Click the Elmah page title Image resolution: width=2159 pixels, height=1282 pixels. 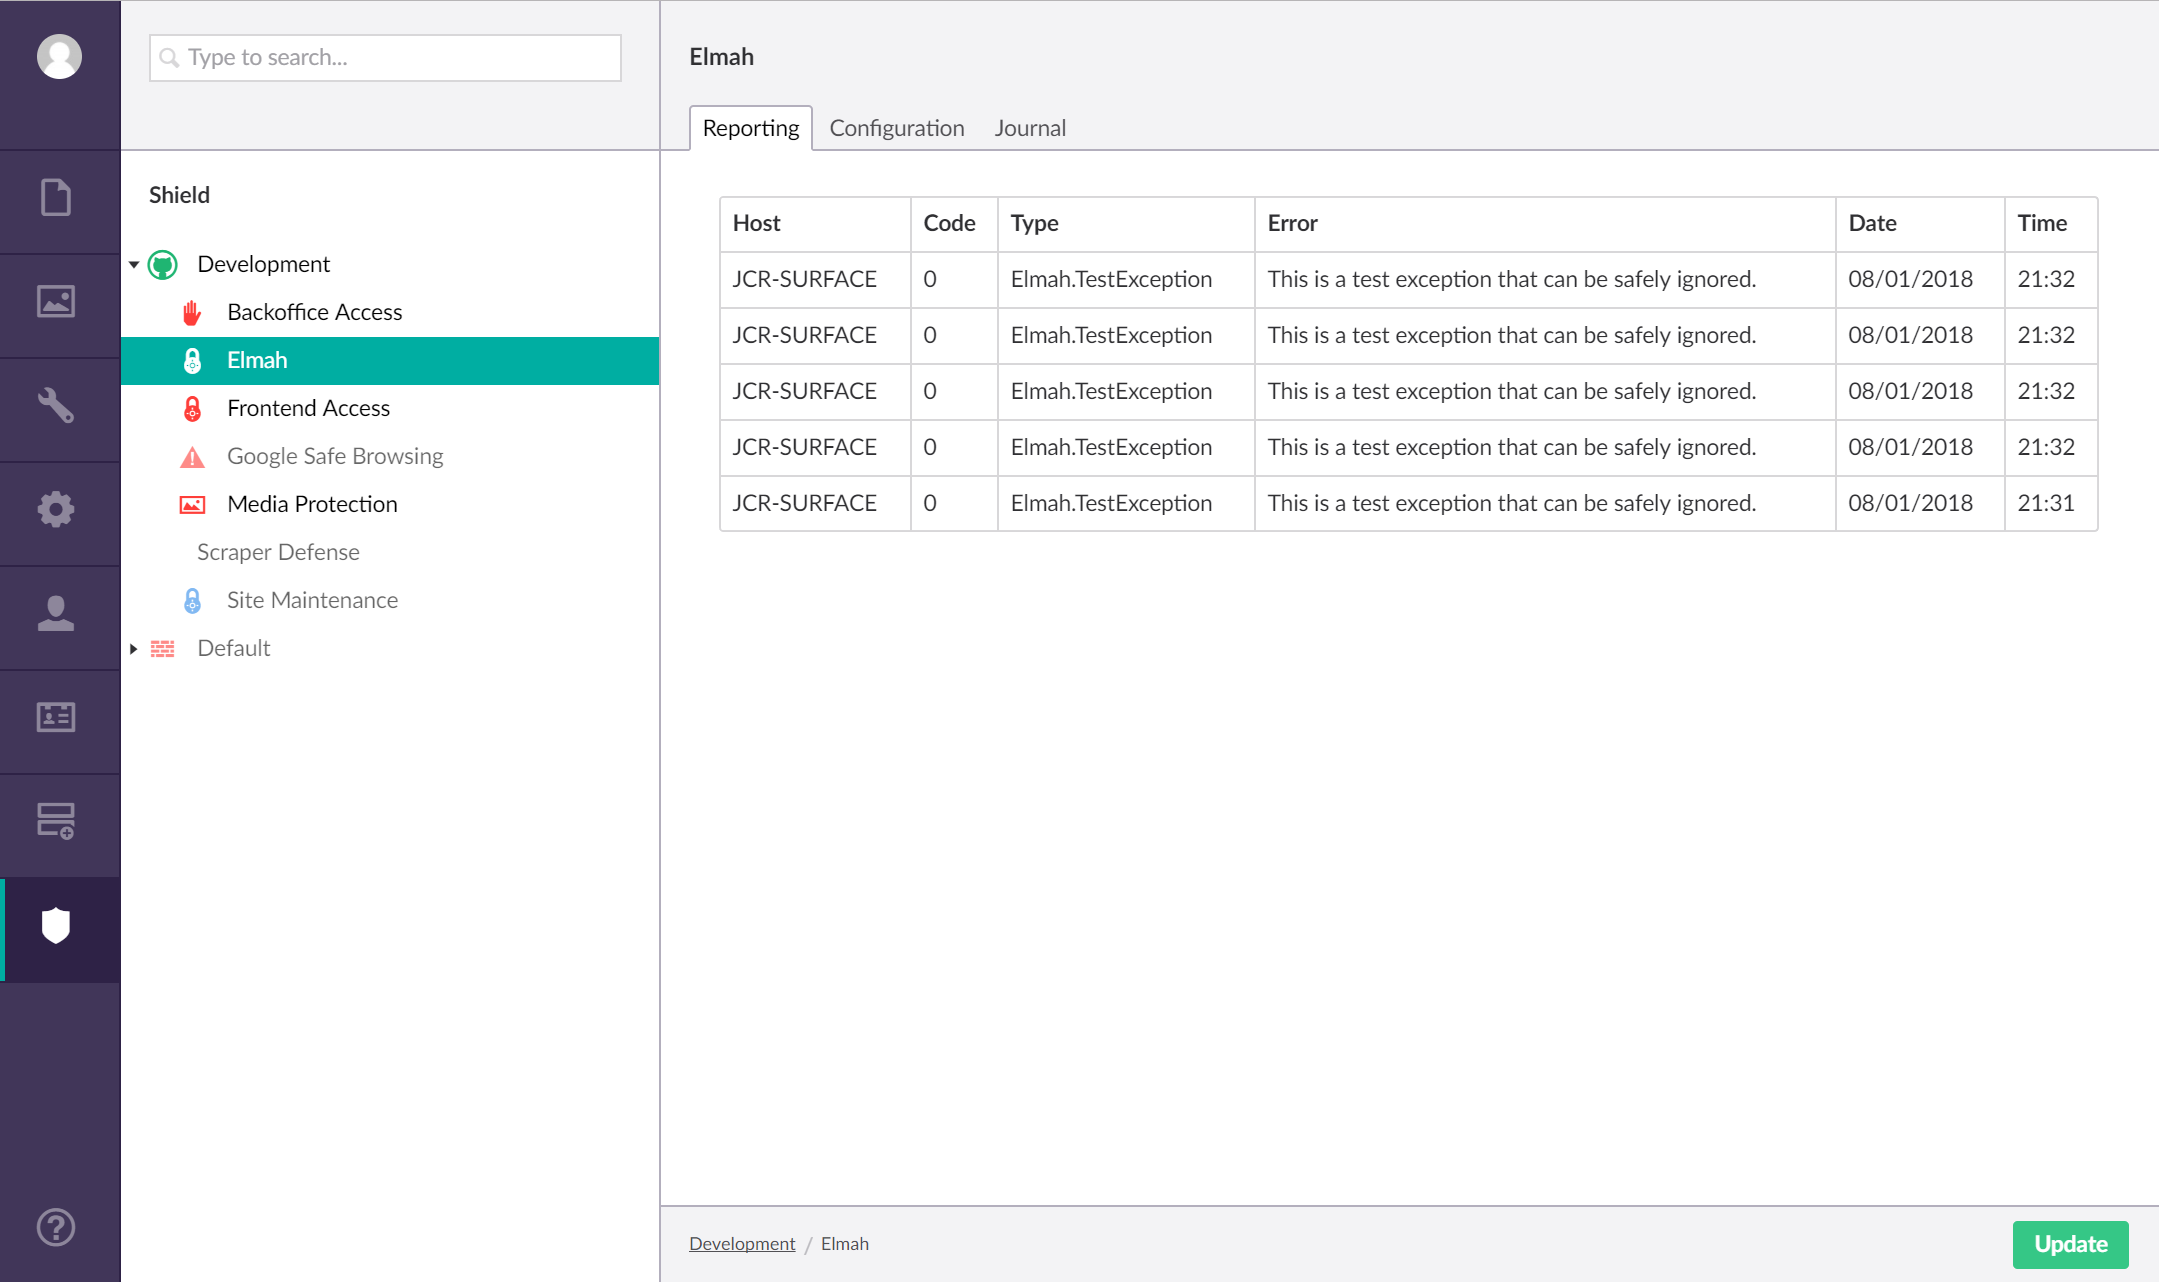tap(721, 57)
